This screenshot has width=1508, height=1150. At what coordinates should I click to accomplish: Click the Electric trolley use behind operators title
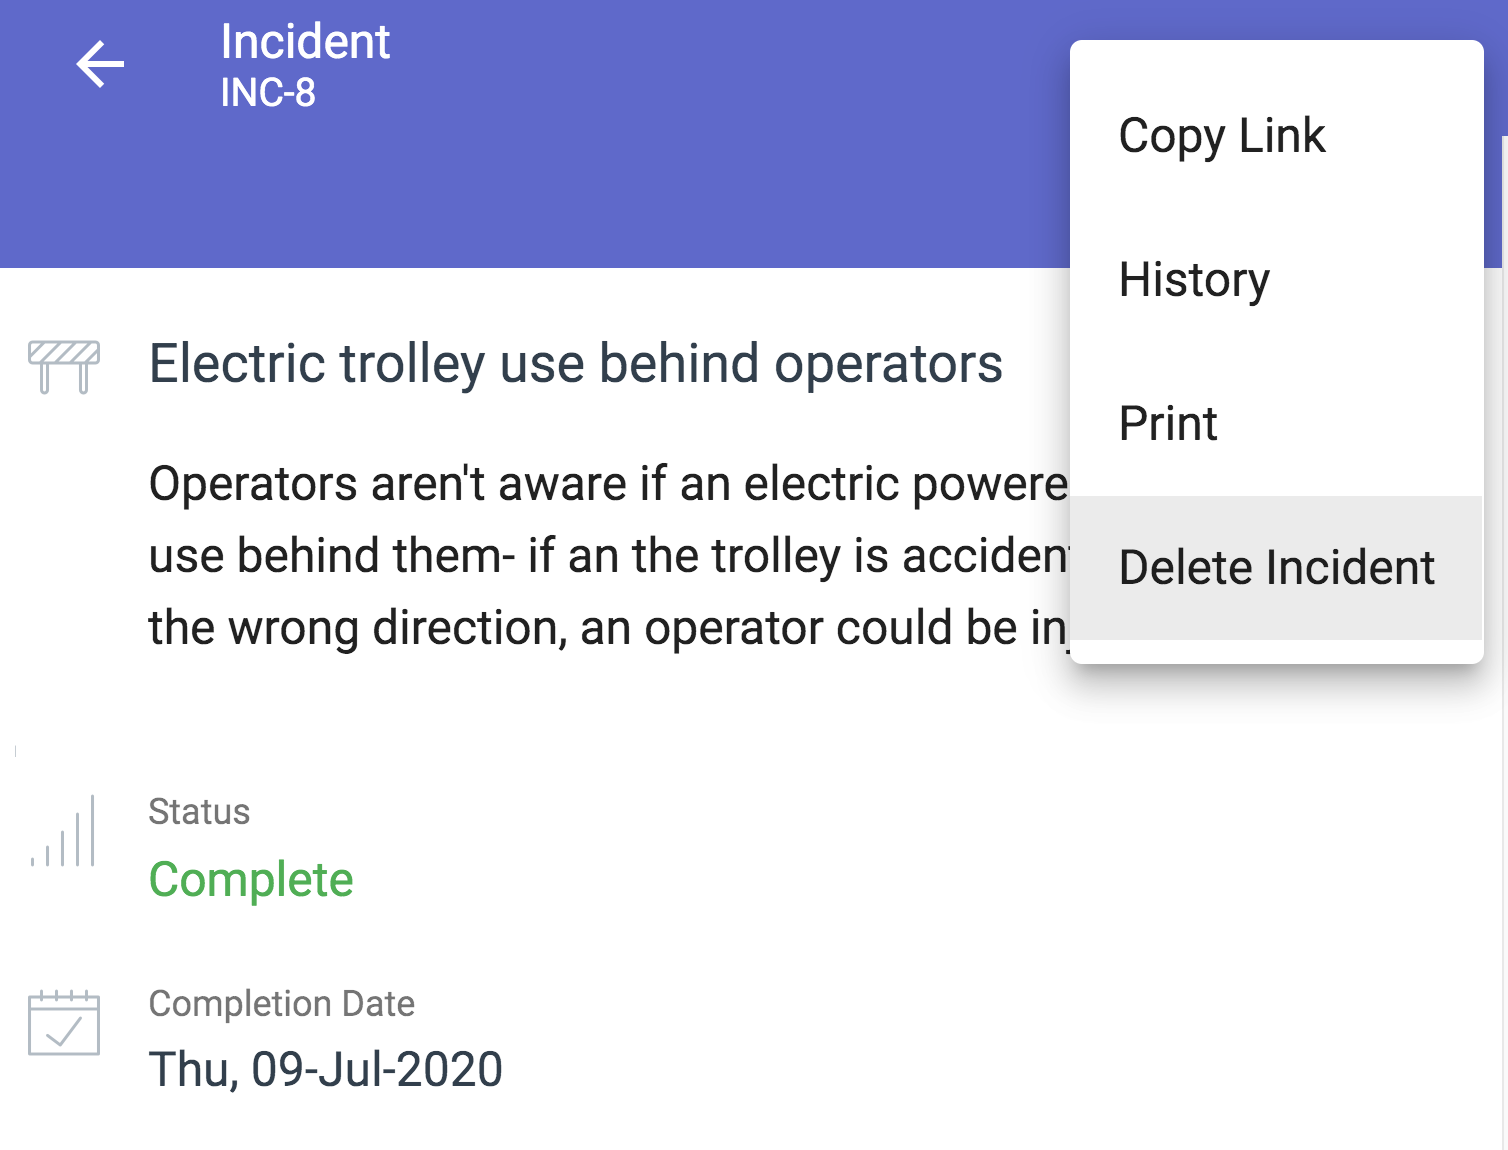[575, 363]
